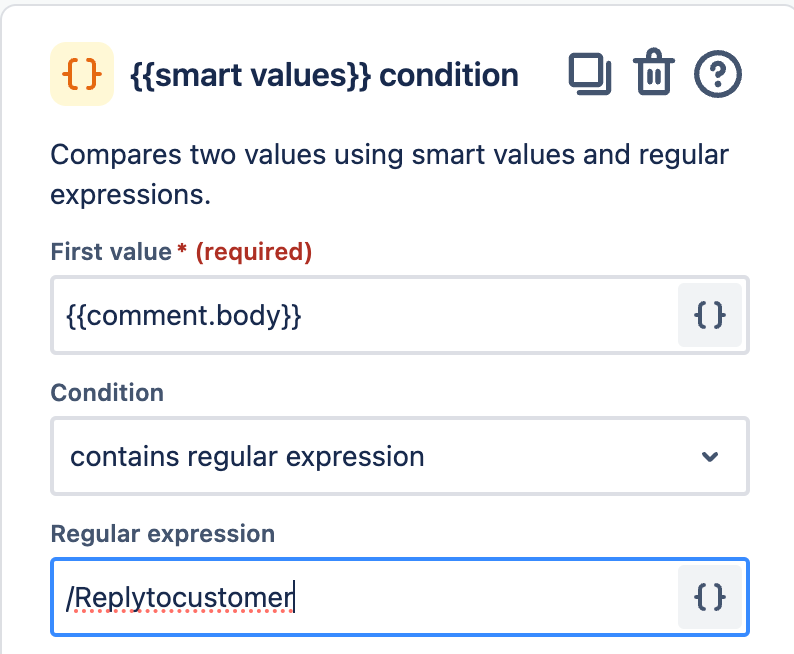Duplicate this smart values condition component
The image size is (794, 654).
(x=590, y=74)
